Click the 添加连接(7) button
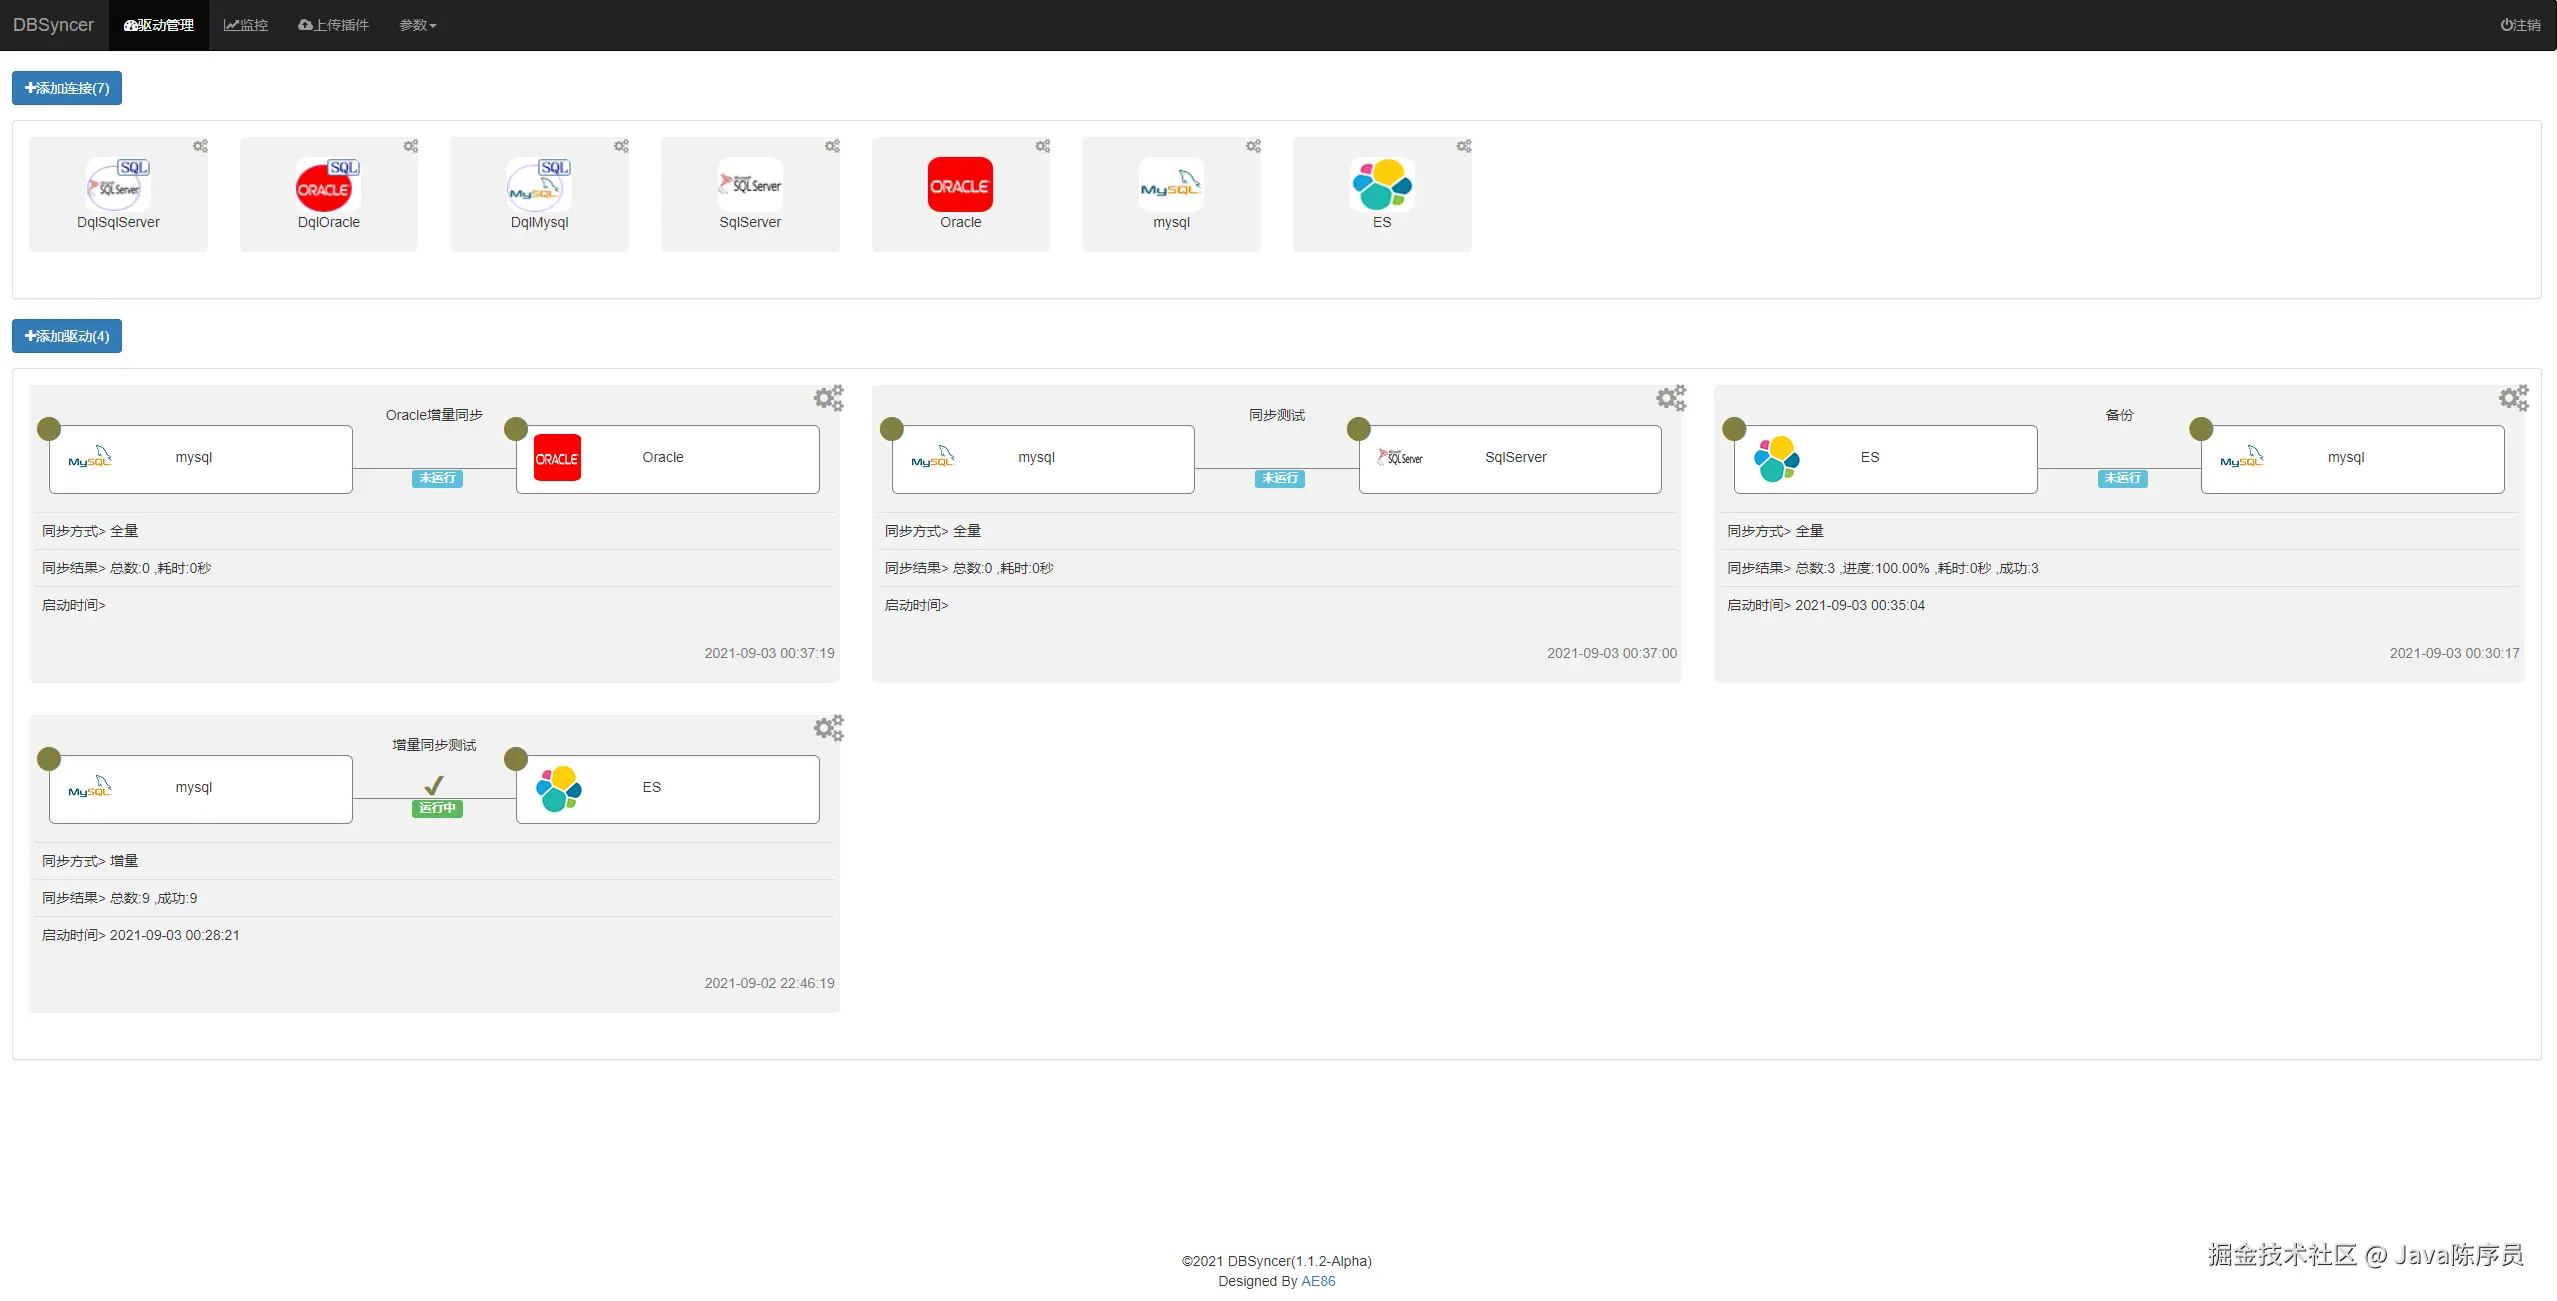The width and height of the screenshot is (2557, 1301). tap(67, 88)
